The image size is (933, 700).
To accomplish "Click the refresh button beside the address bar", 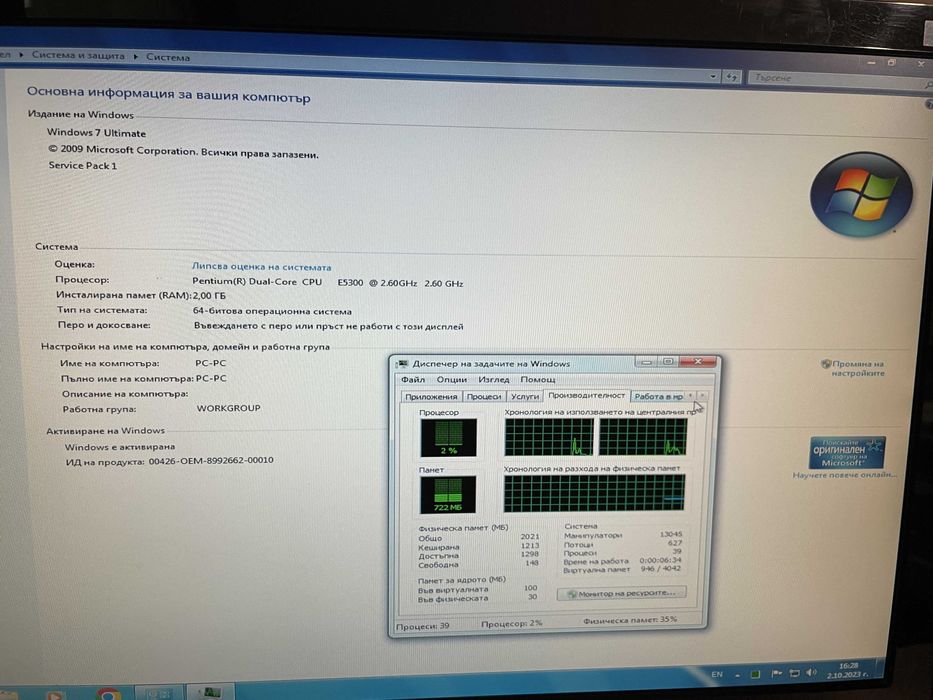I will tap(731, 77).
